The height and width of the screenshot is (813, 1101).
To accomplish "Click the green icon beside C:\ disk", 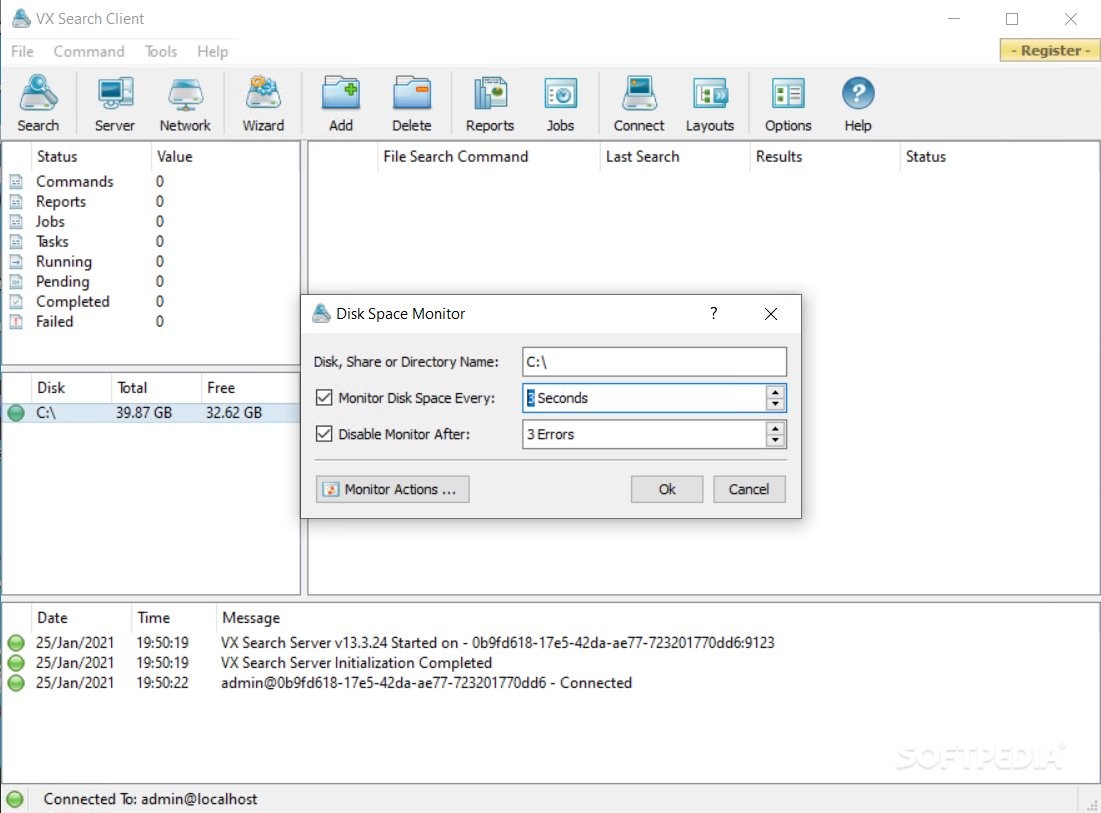I will [x=16, y=413].
